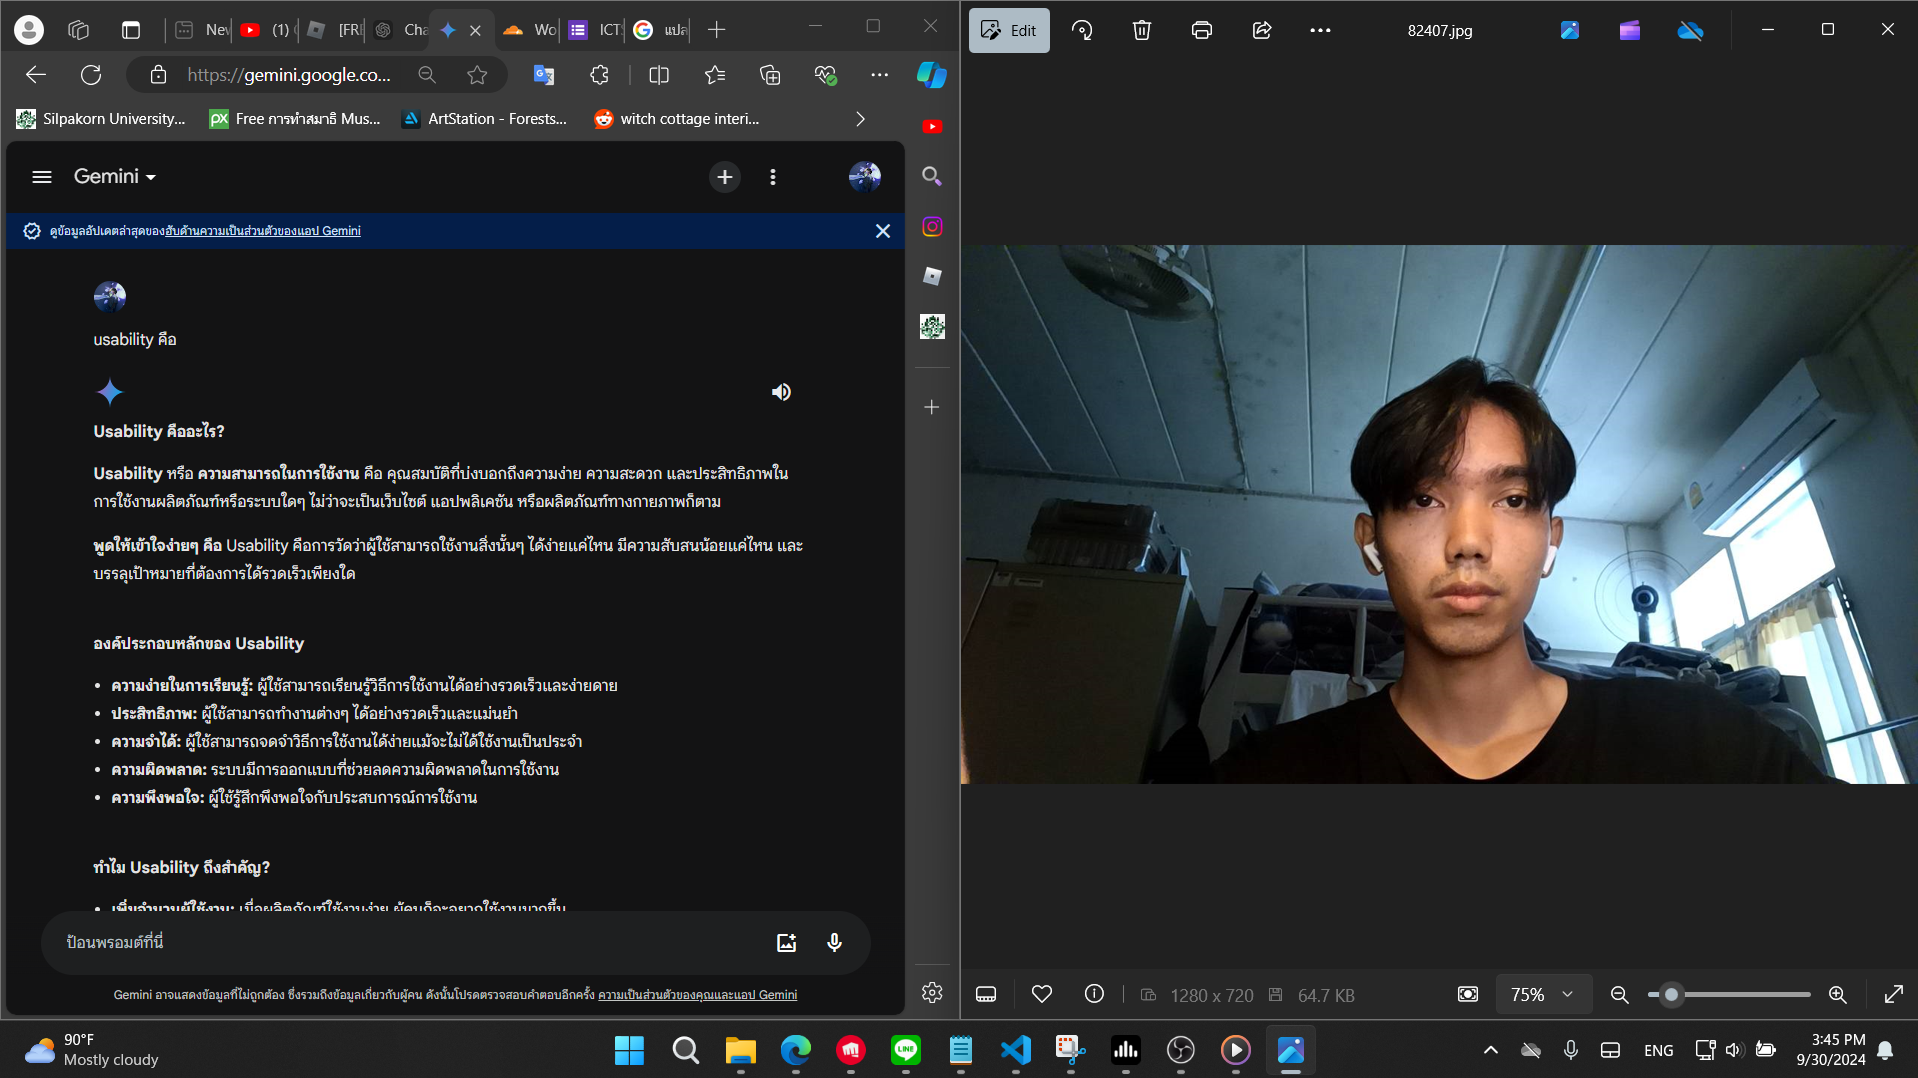Click the Edit button in Photos
Viewport: 1918px width, 1078px height.
click(1008, 30)
